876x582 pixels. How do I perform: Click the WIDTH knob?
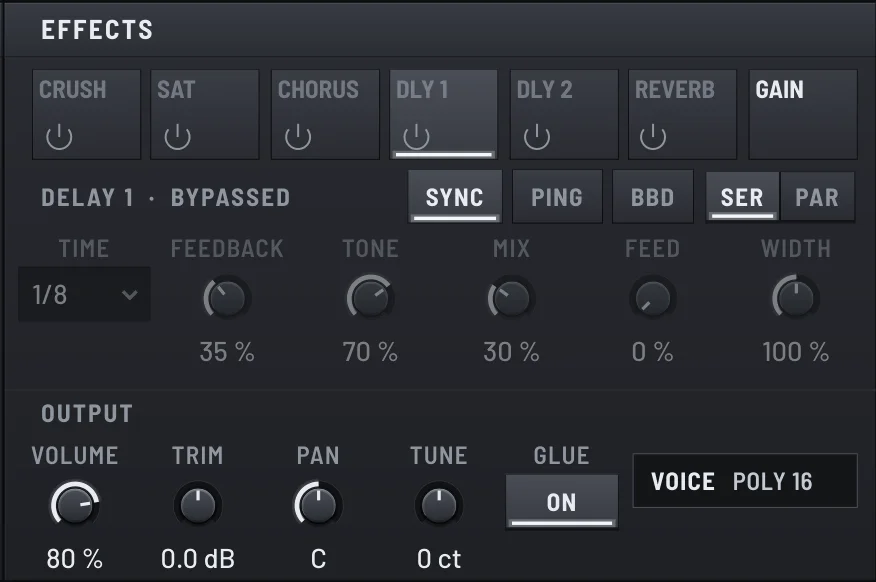tap(796, 298)
